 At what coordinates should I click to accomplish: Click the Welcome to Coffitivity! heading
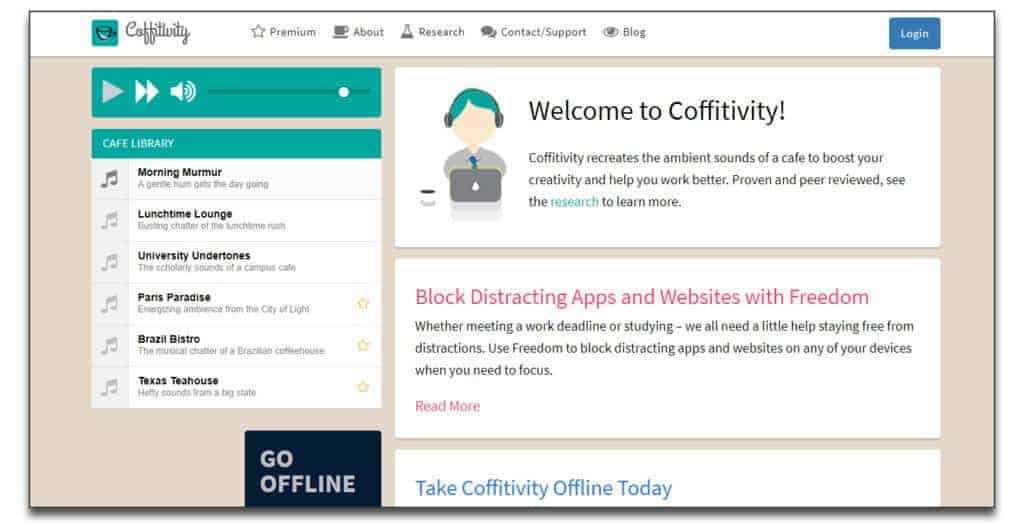click(656, 111)
